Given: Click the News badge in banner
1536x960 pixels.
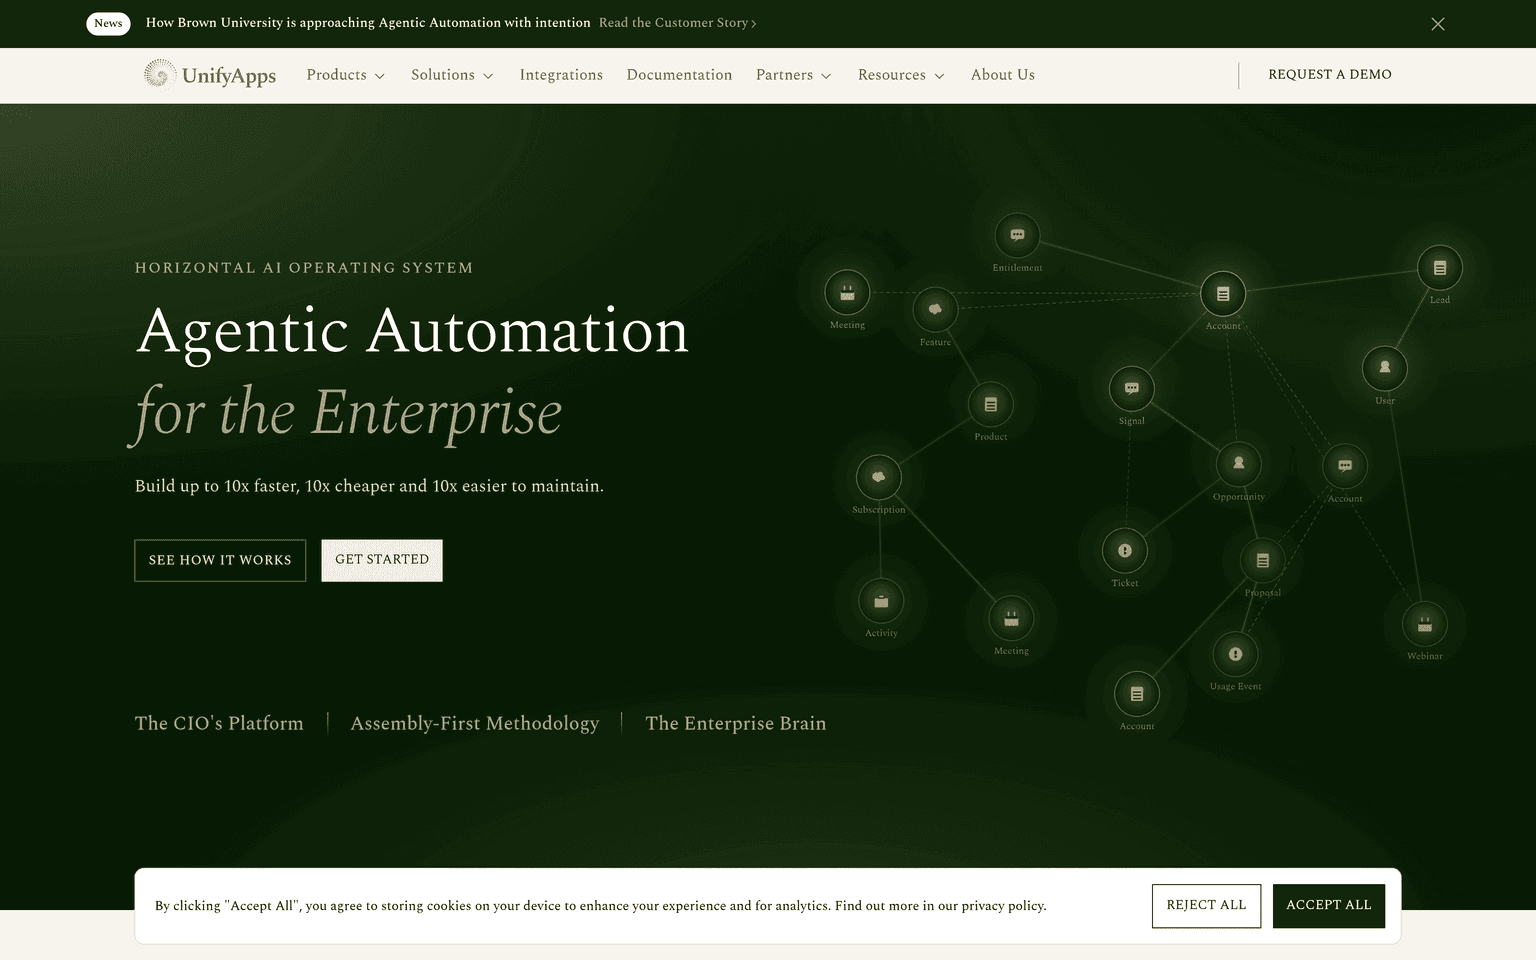Looking at the screenshot, I should click(x=108, y=23).
